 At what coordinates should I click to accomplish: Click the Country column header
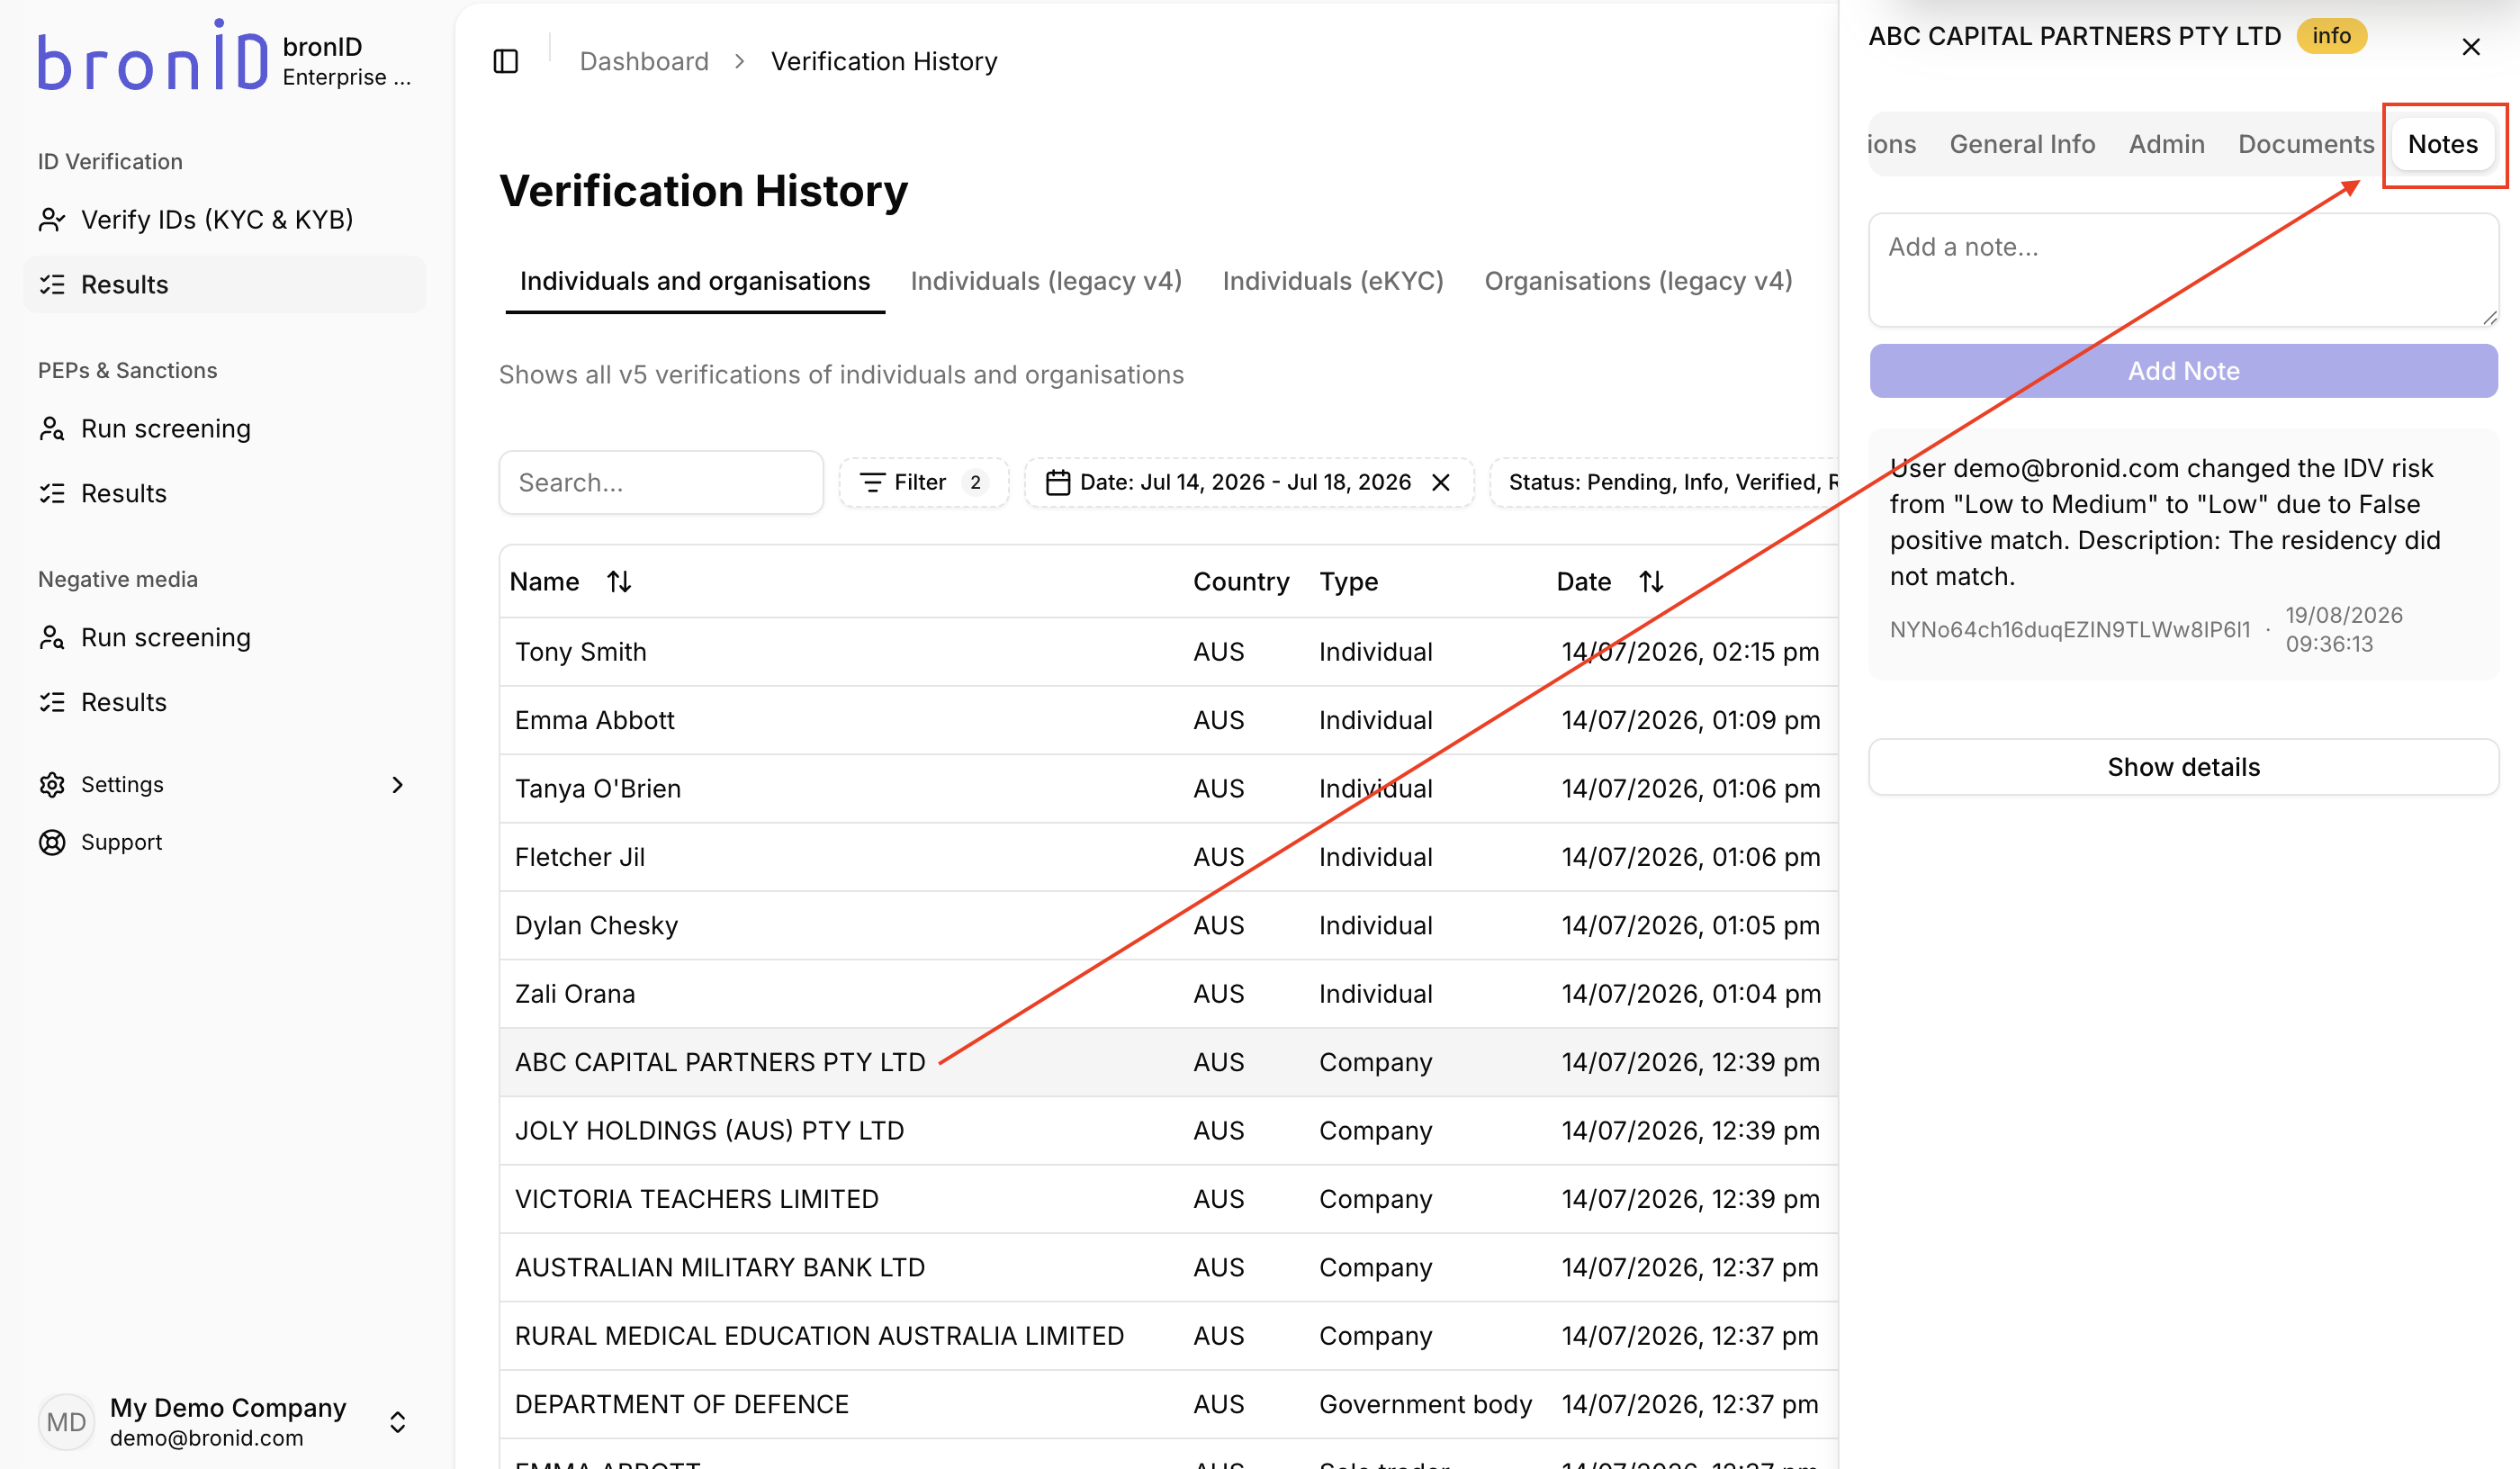click(1241, 582)
